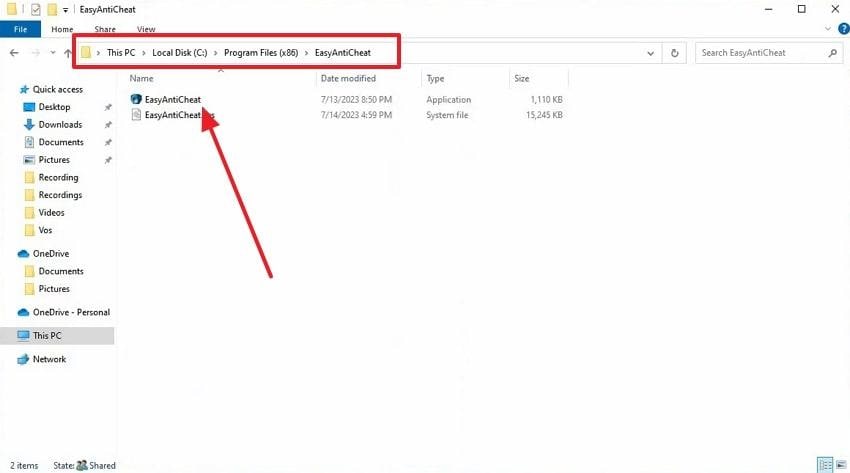Open the Help question mark icon
Image resolution: width=850 pixels, height=473 pixels.
point(843,29)
